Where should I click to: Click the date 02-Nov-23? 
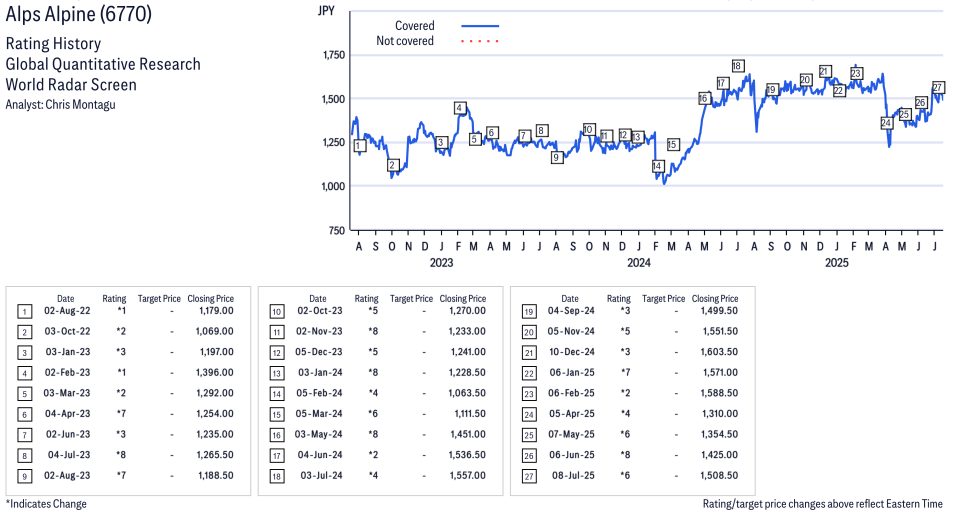coord(319,331)
